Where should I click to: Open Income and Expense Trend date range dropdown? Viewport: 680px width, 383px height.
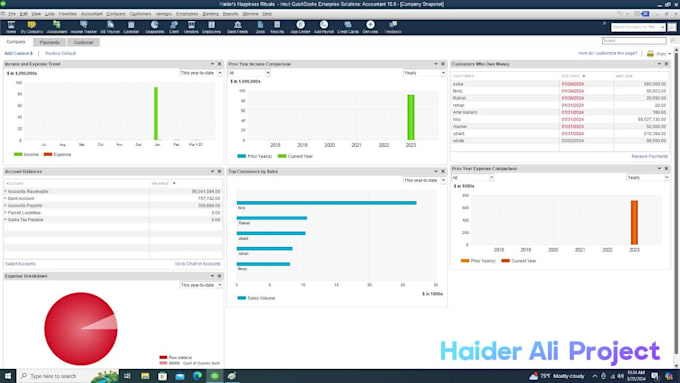201,73
